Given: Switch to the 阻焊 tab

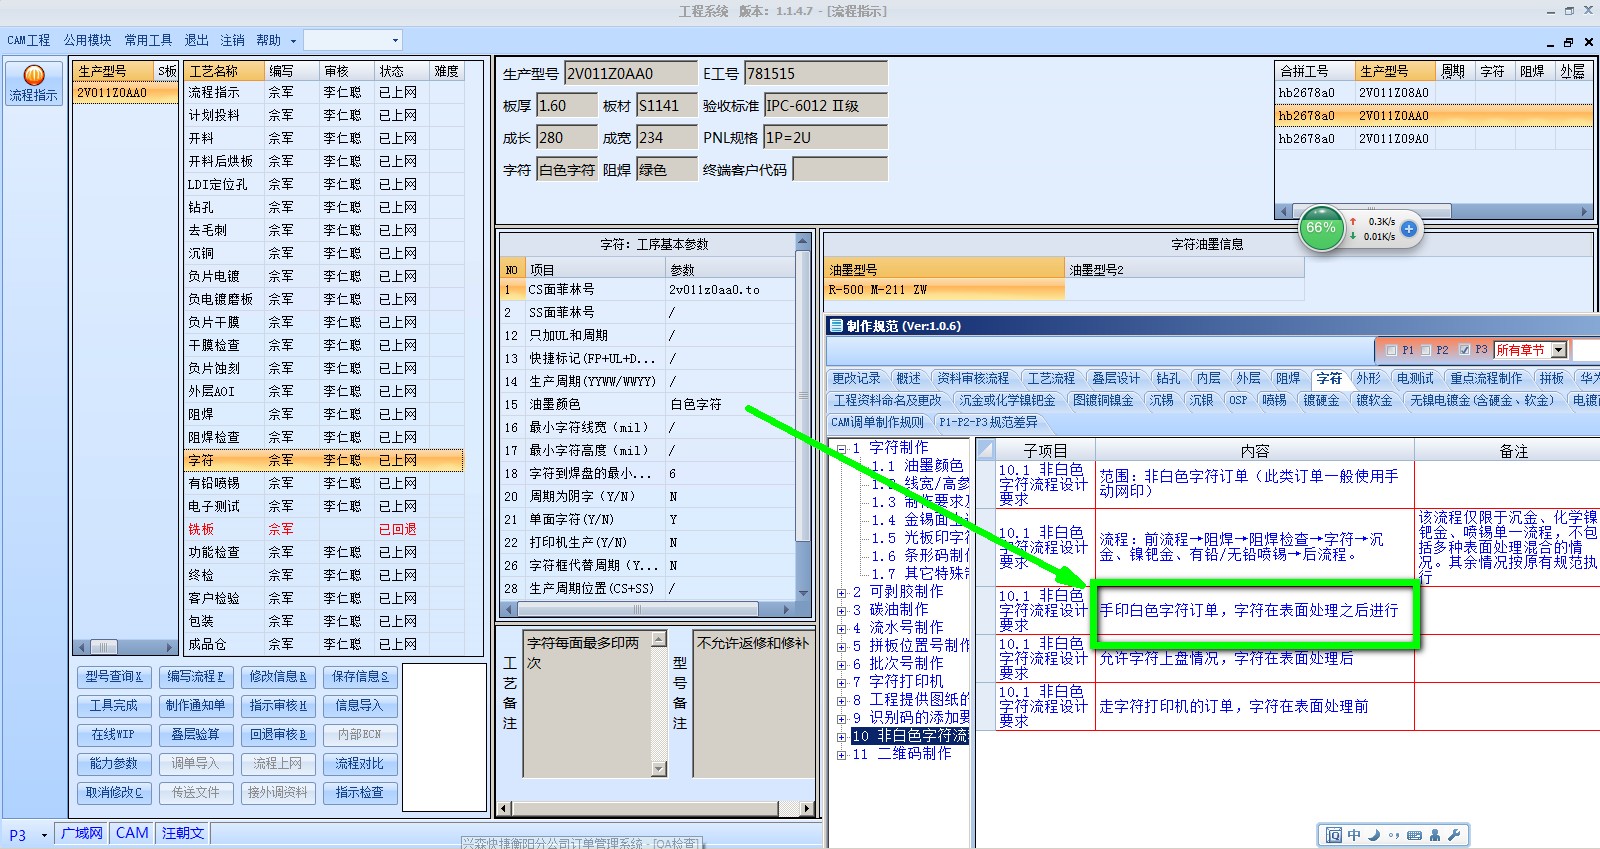Looking at the screenshot, I should click(1288, 378).
